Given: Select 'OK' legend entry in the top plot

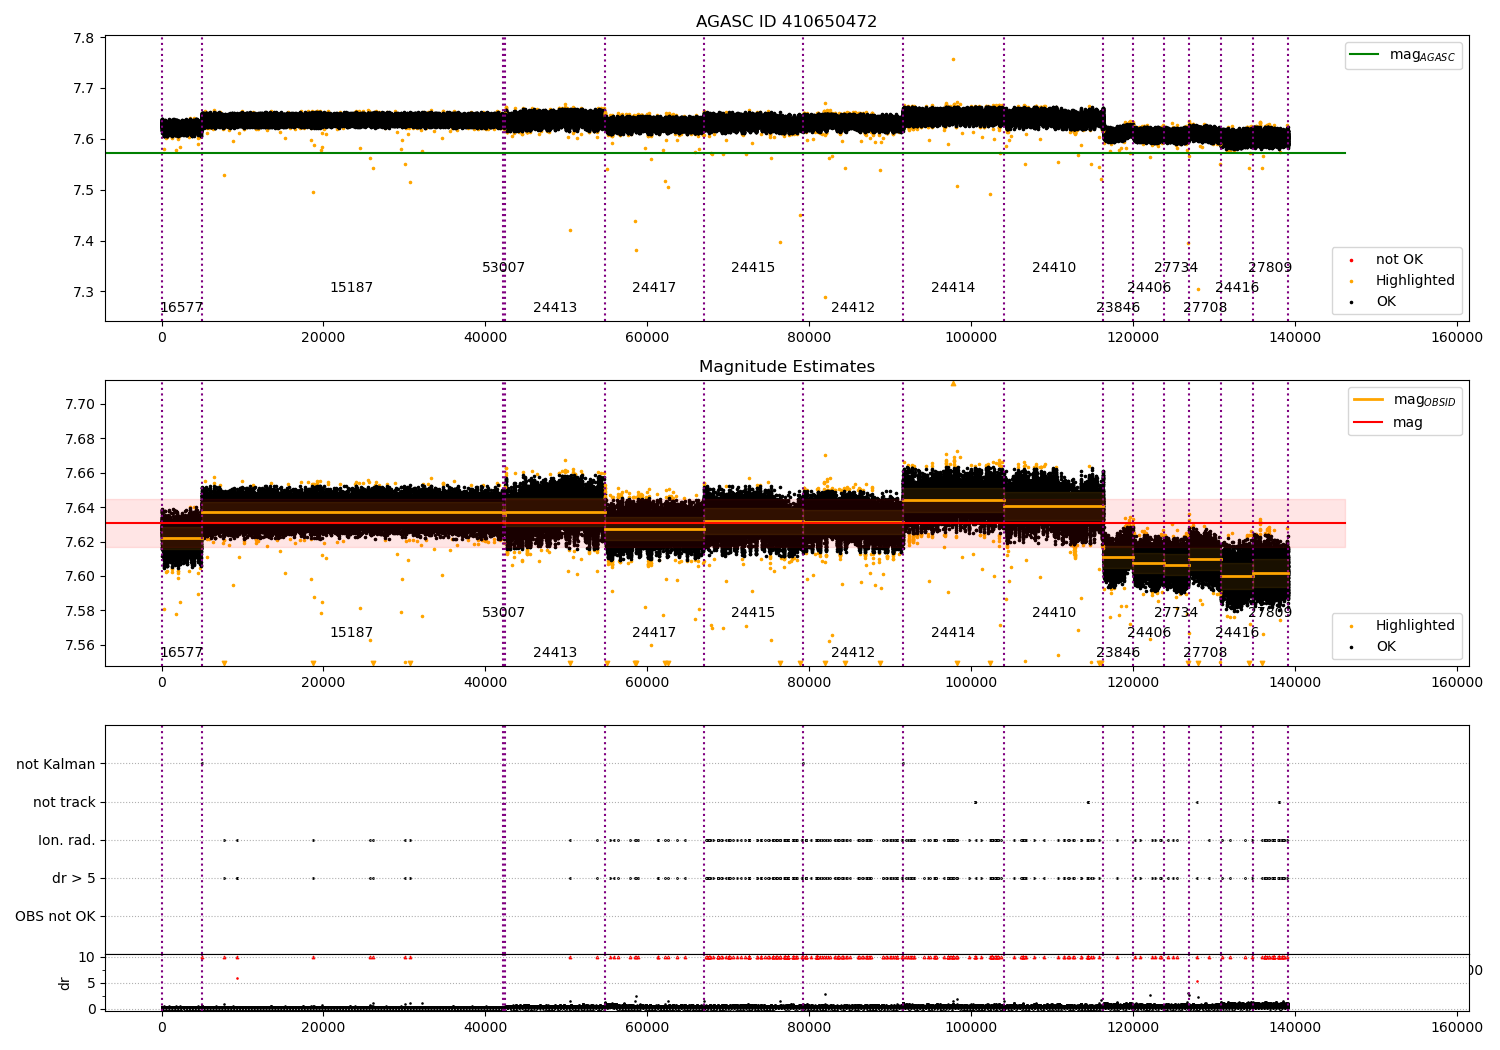Looking at the screenshot, I should [1374, 302].
